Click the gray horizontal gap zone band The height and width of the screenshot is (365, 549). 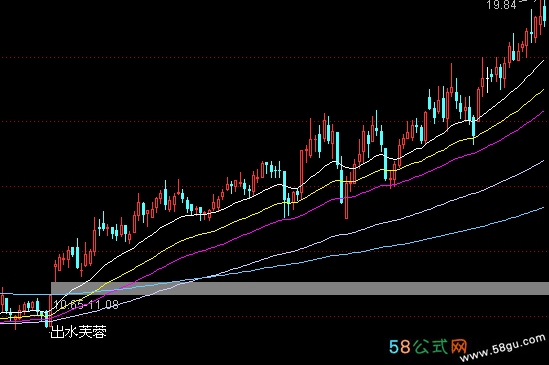(x=300, y=288)
